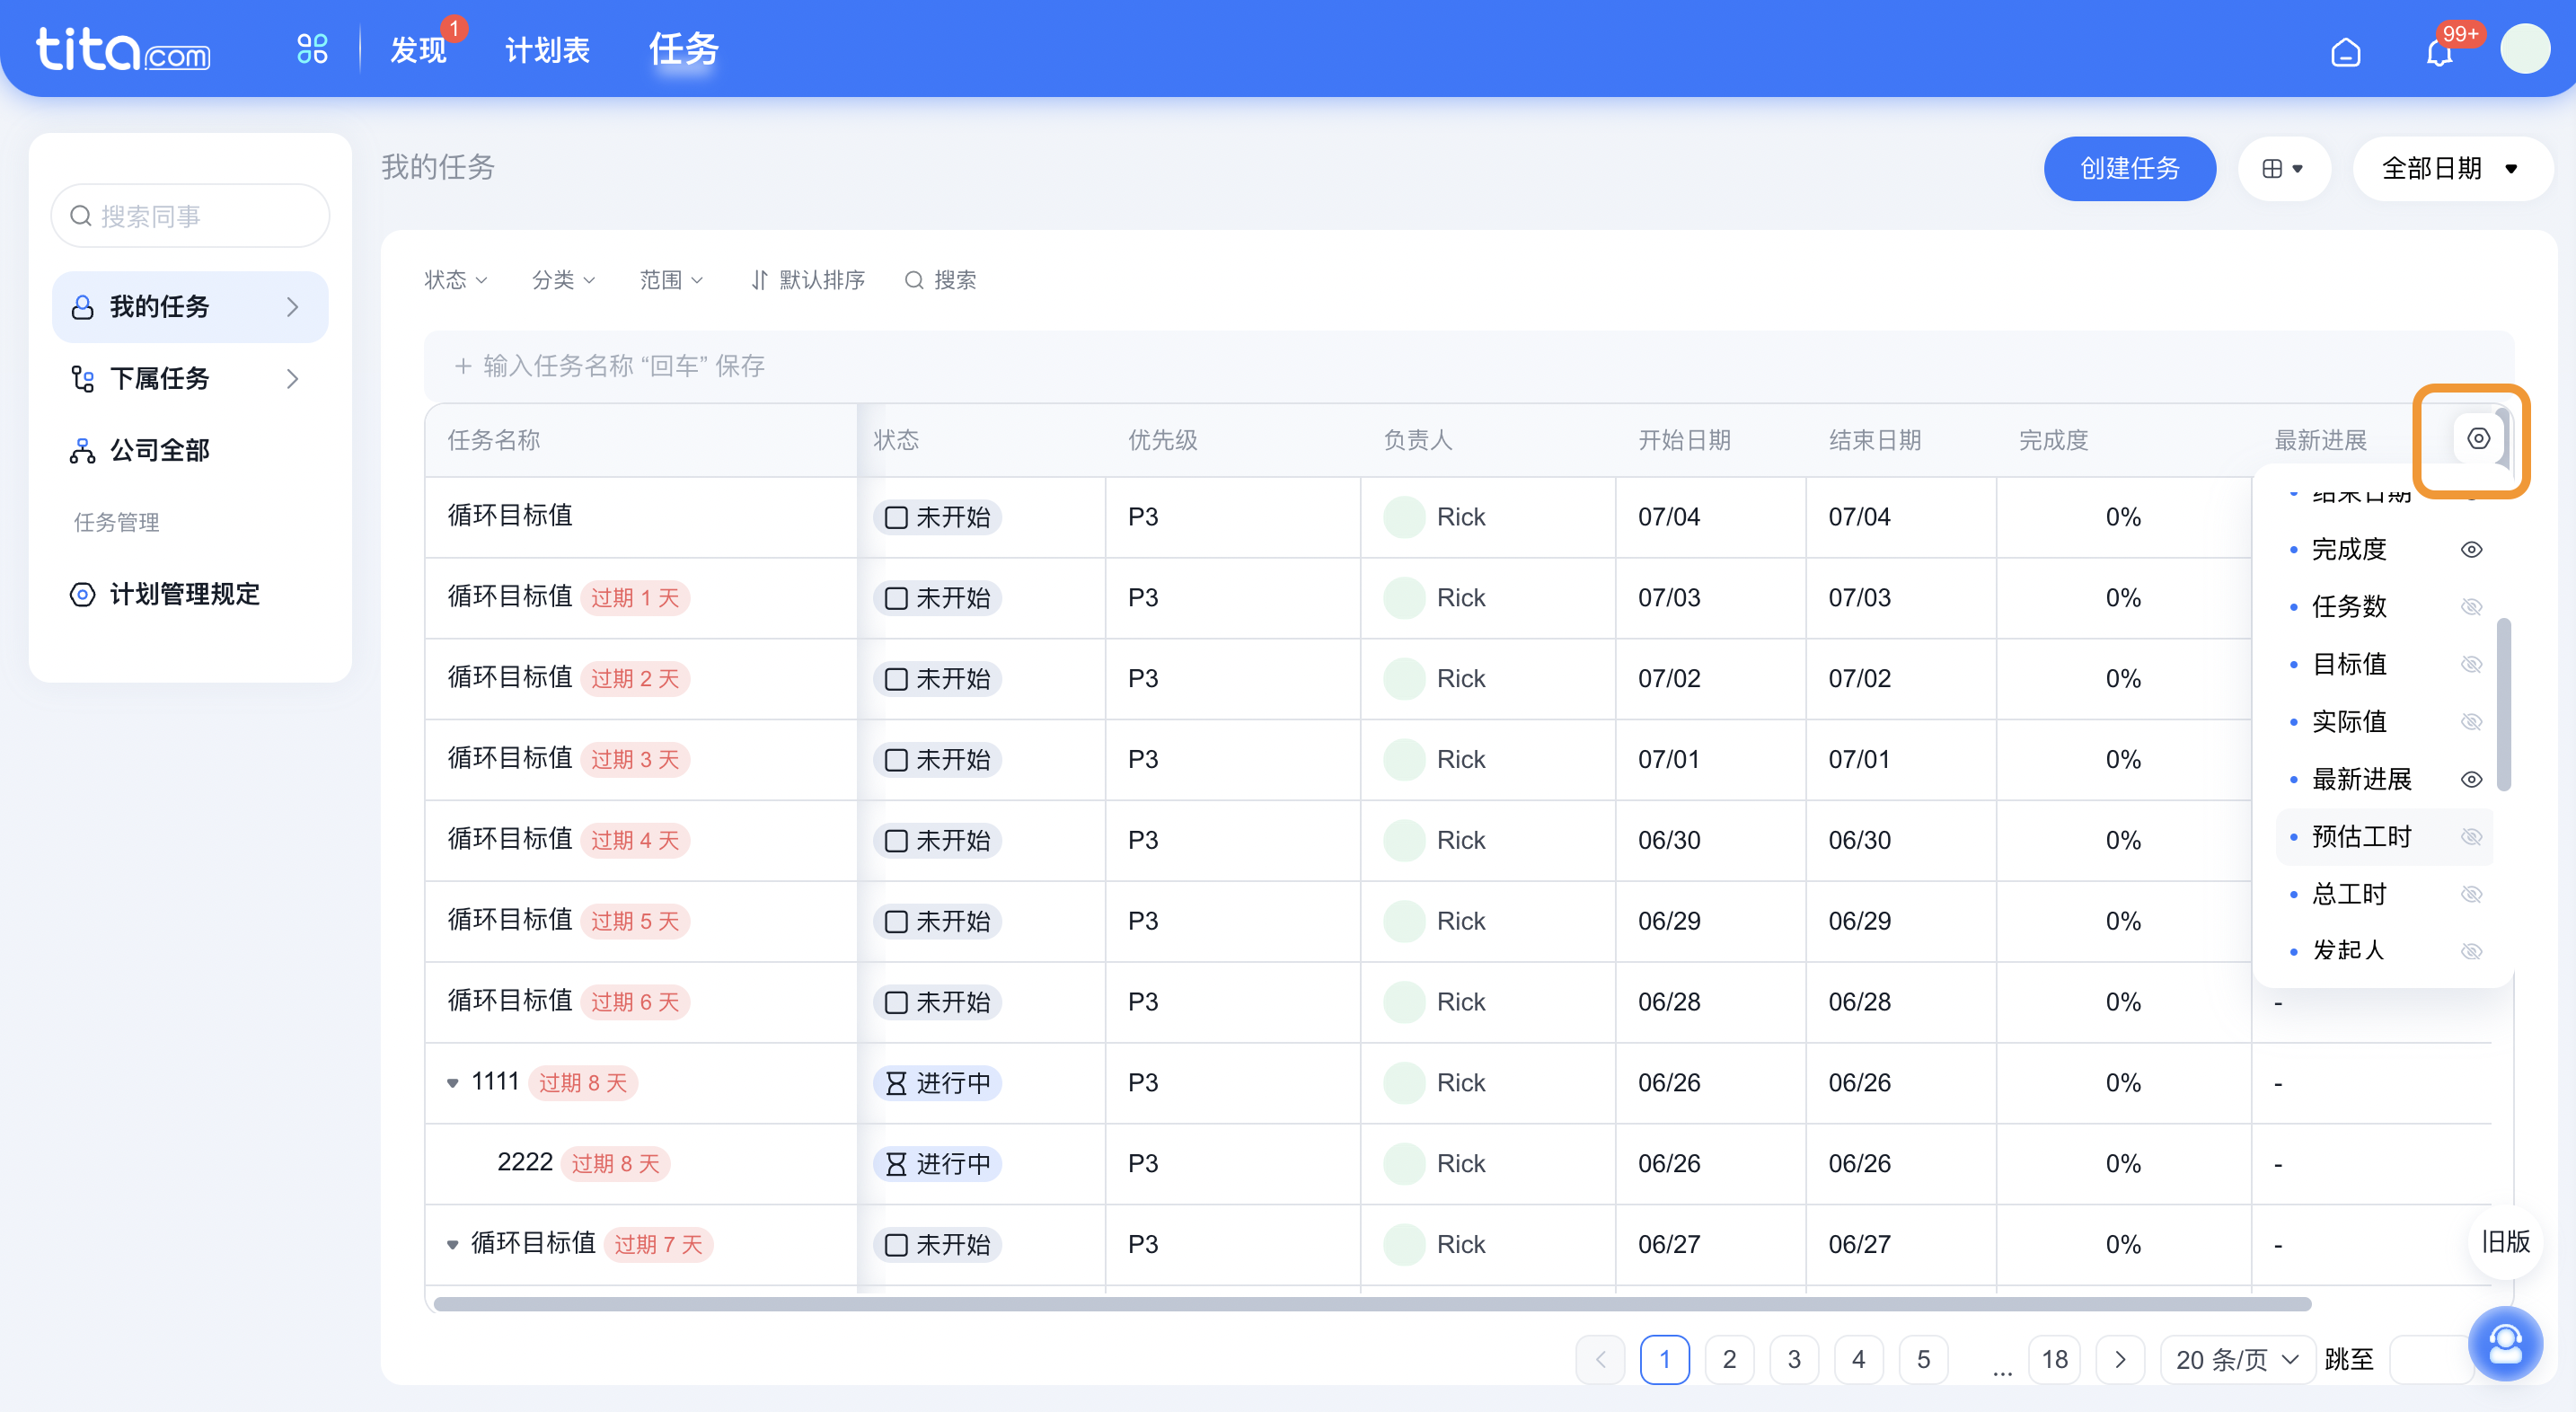Open 计划管理规定 link in sidebar

coord(185,594)
